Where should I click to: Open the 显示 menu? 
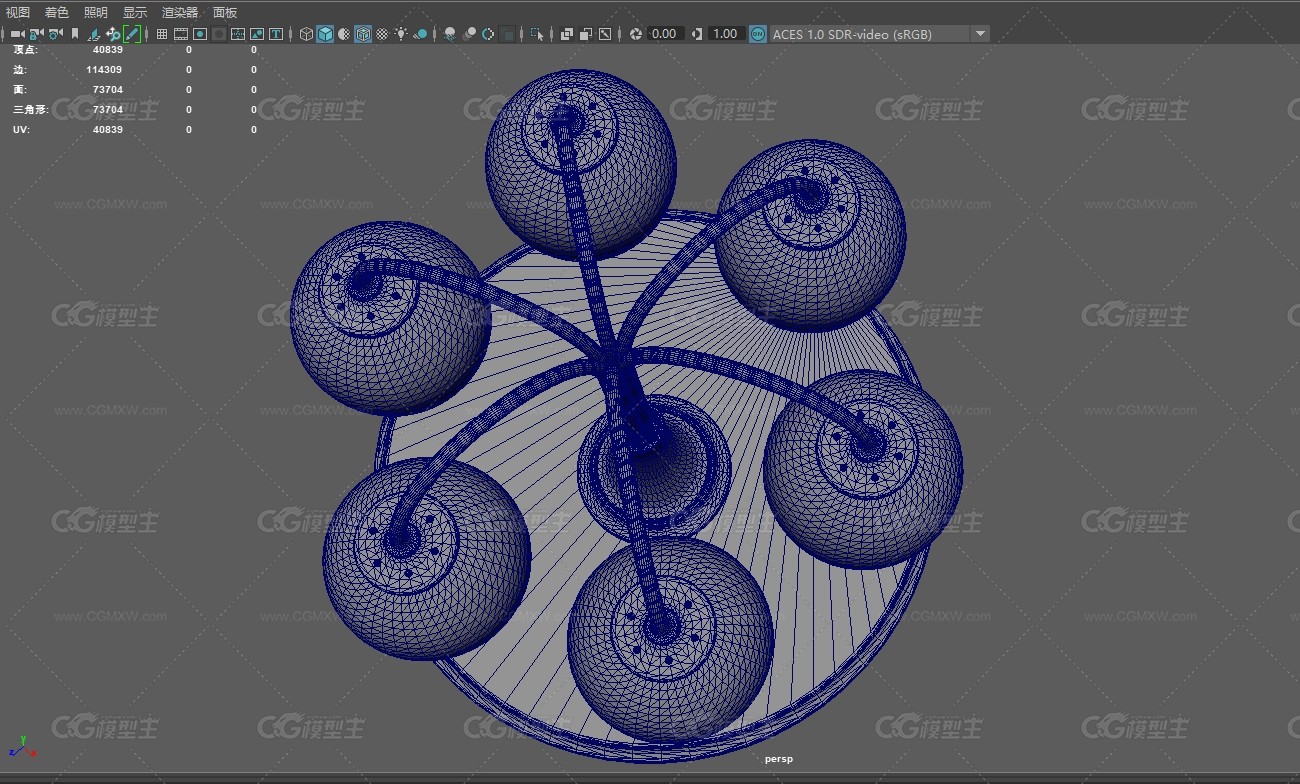pyautogui.click(x=135, y=12)
